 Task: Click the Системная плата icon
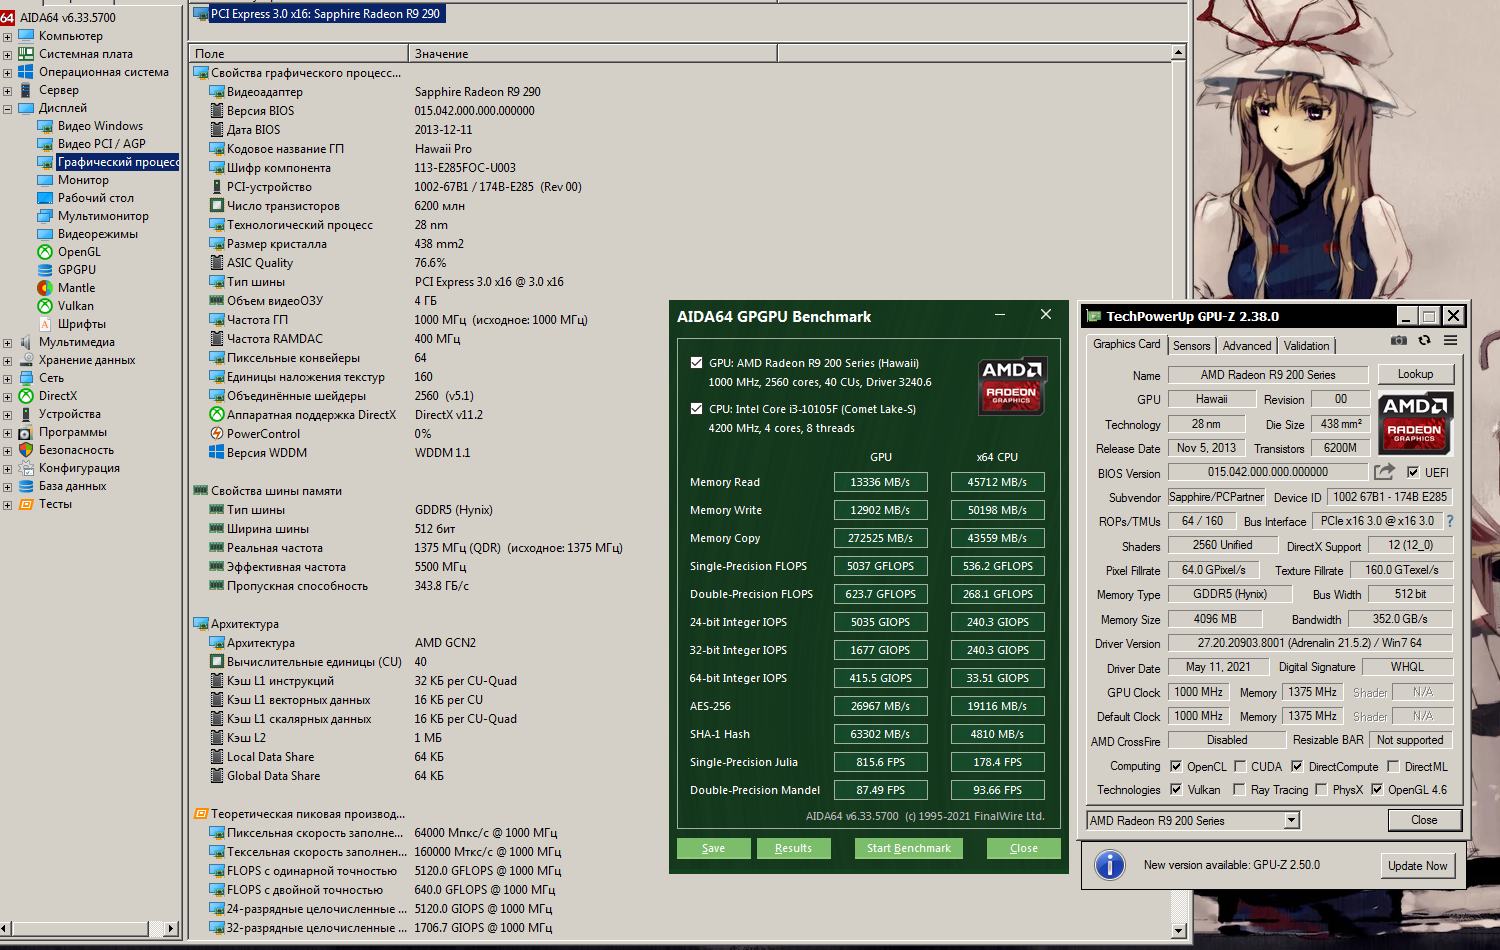[26, 54]
